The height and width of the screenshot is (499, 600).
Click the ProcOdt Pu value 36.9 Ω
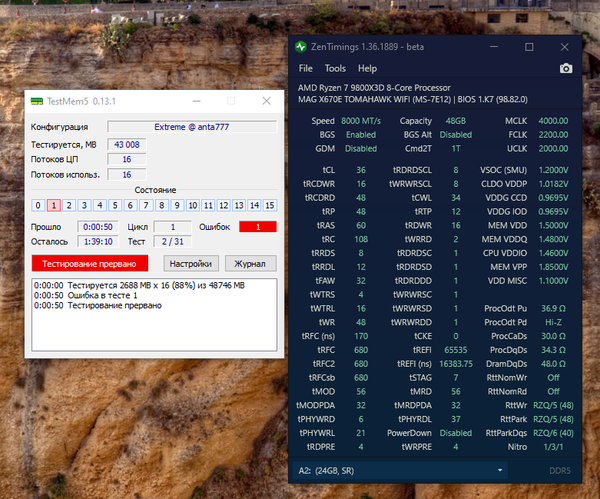pos(553,308)
